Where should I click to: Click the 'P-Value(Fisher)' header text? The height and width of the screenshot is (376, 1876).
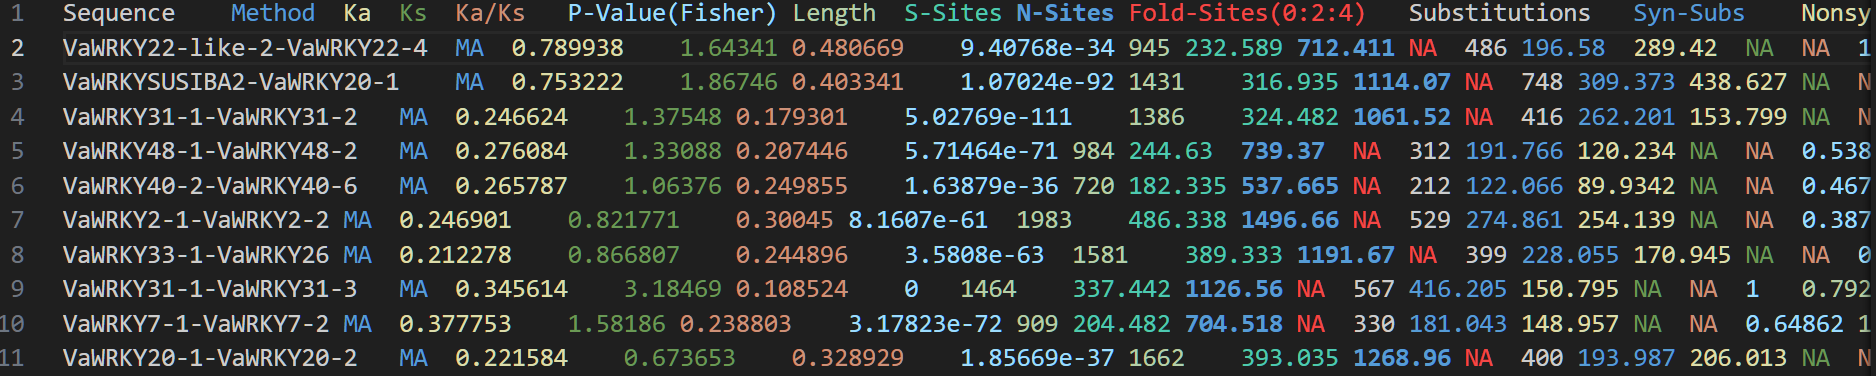click(x=673, y=13)
